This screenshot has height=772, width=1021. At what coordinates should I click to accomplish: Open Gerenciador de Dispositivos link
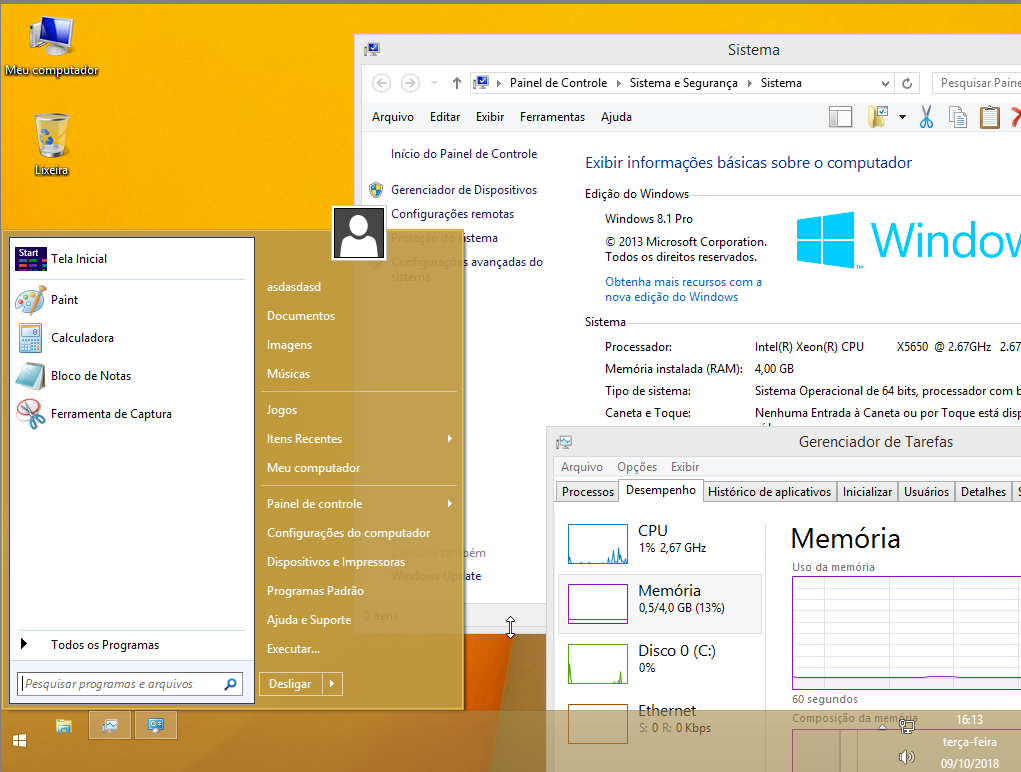coord(464,190)
